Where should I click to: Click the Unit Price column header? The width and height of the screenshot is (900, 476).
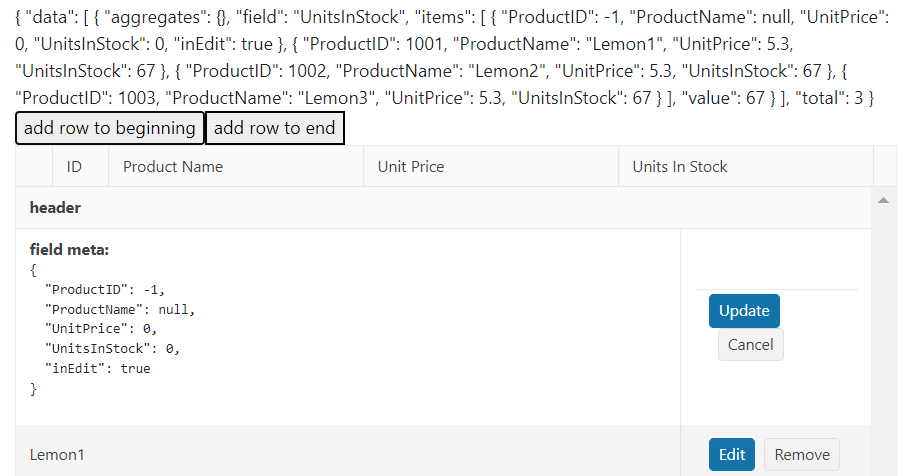411,166
